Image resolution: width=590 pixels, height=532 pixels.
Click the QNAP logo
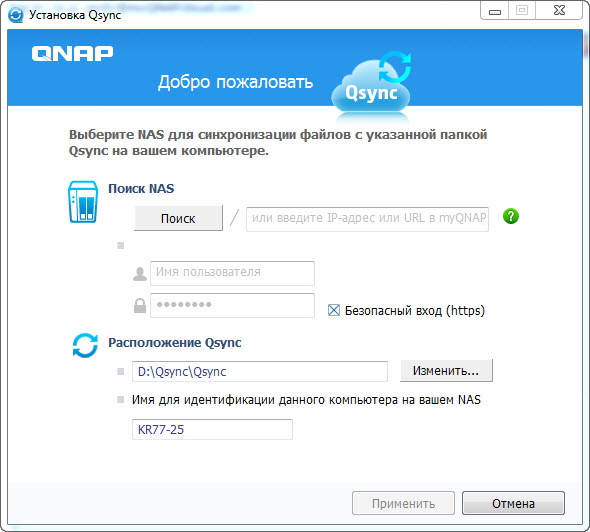72,53
